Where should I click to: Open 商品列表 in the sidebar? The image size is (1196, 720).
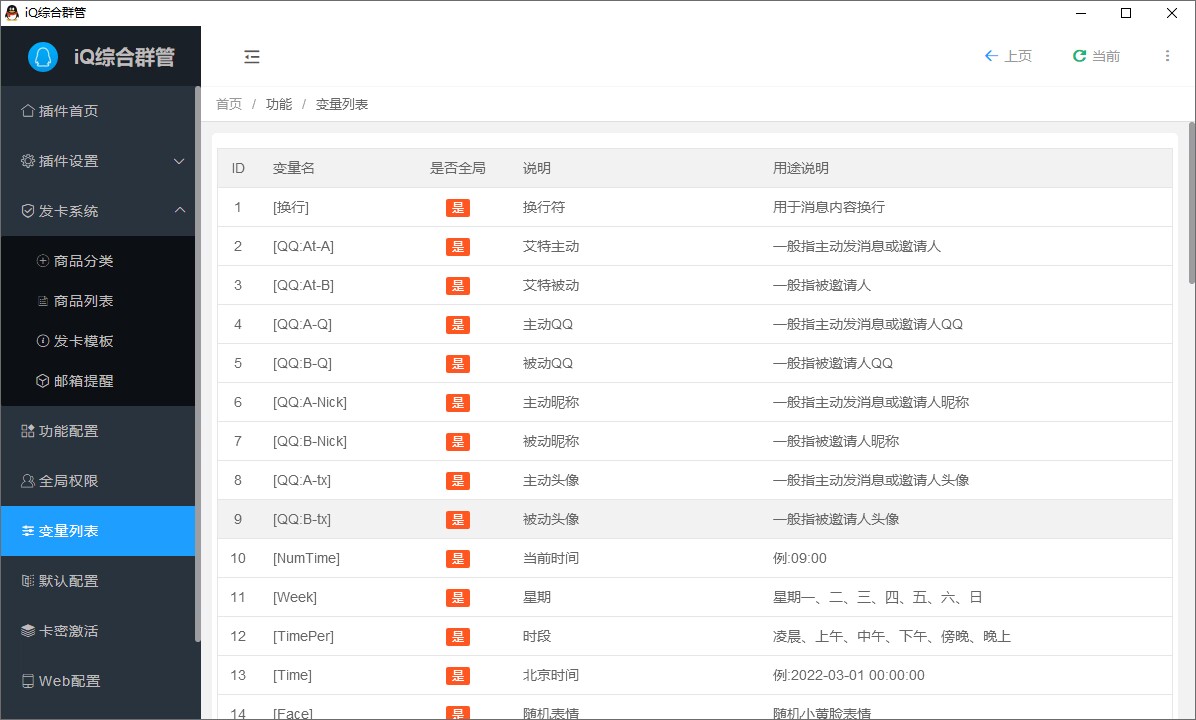pyautogui.click(x=84, y=301)
